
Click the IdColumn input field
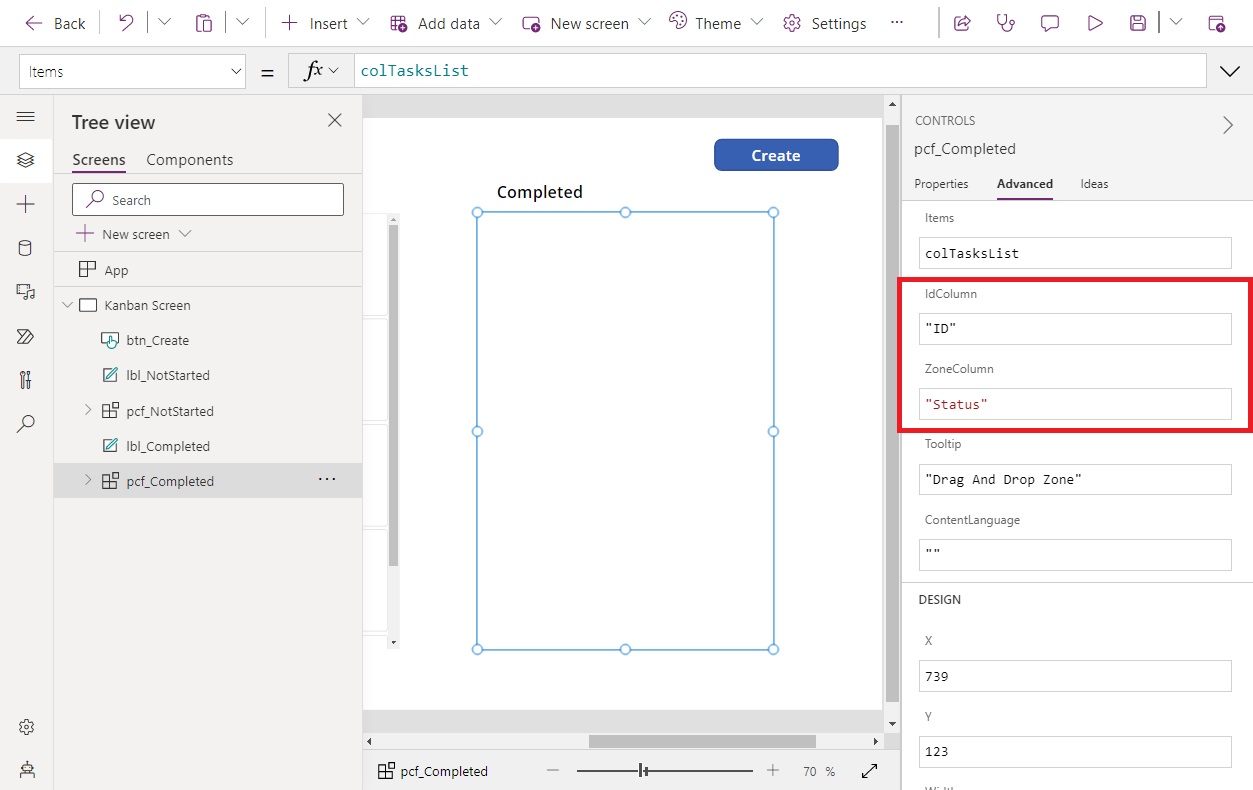pos(1074,328)
